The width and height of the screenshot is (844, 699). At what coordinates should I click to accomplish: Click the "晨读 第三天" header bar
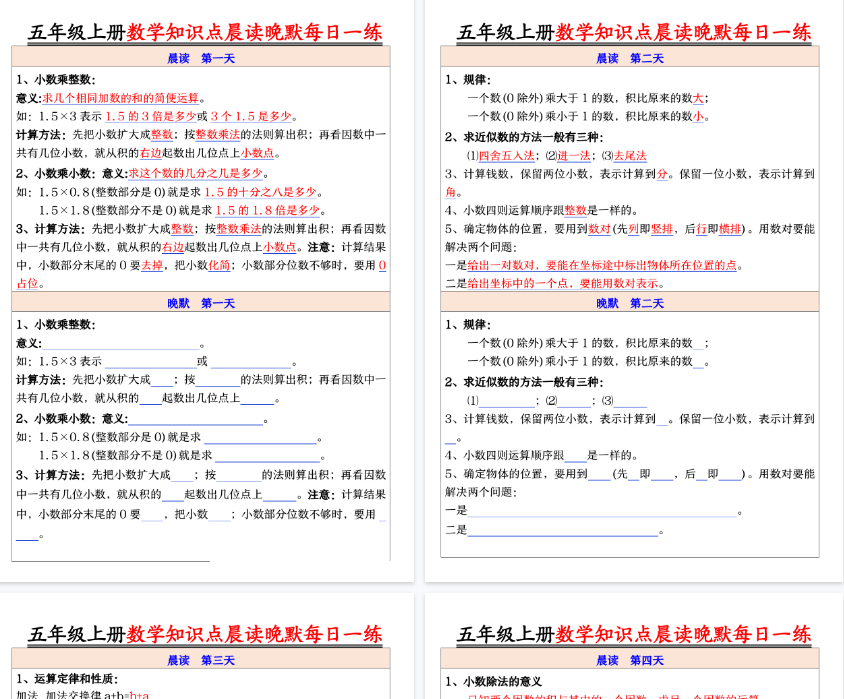point(200,660)
